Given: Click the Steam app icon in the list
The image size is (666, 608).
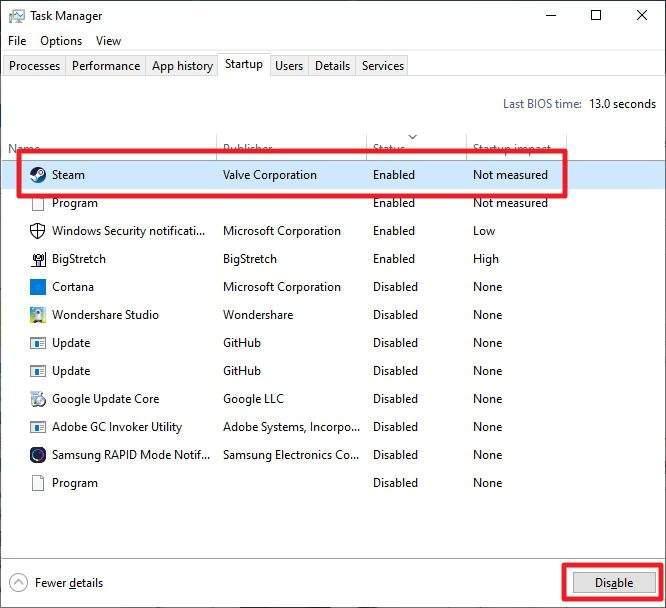Looking at the screenshot, I should [38, 175].
